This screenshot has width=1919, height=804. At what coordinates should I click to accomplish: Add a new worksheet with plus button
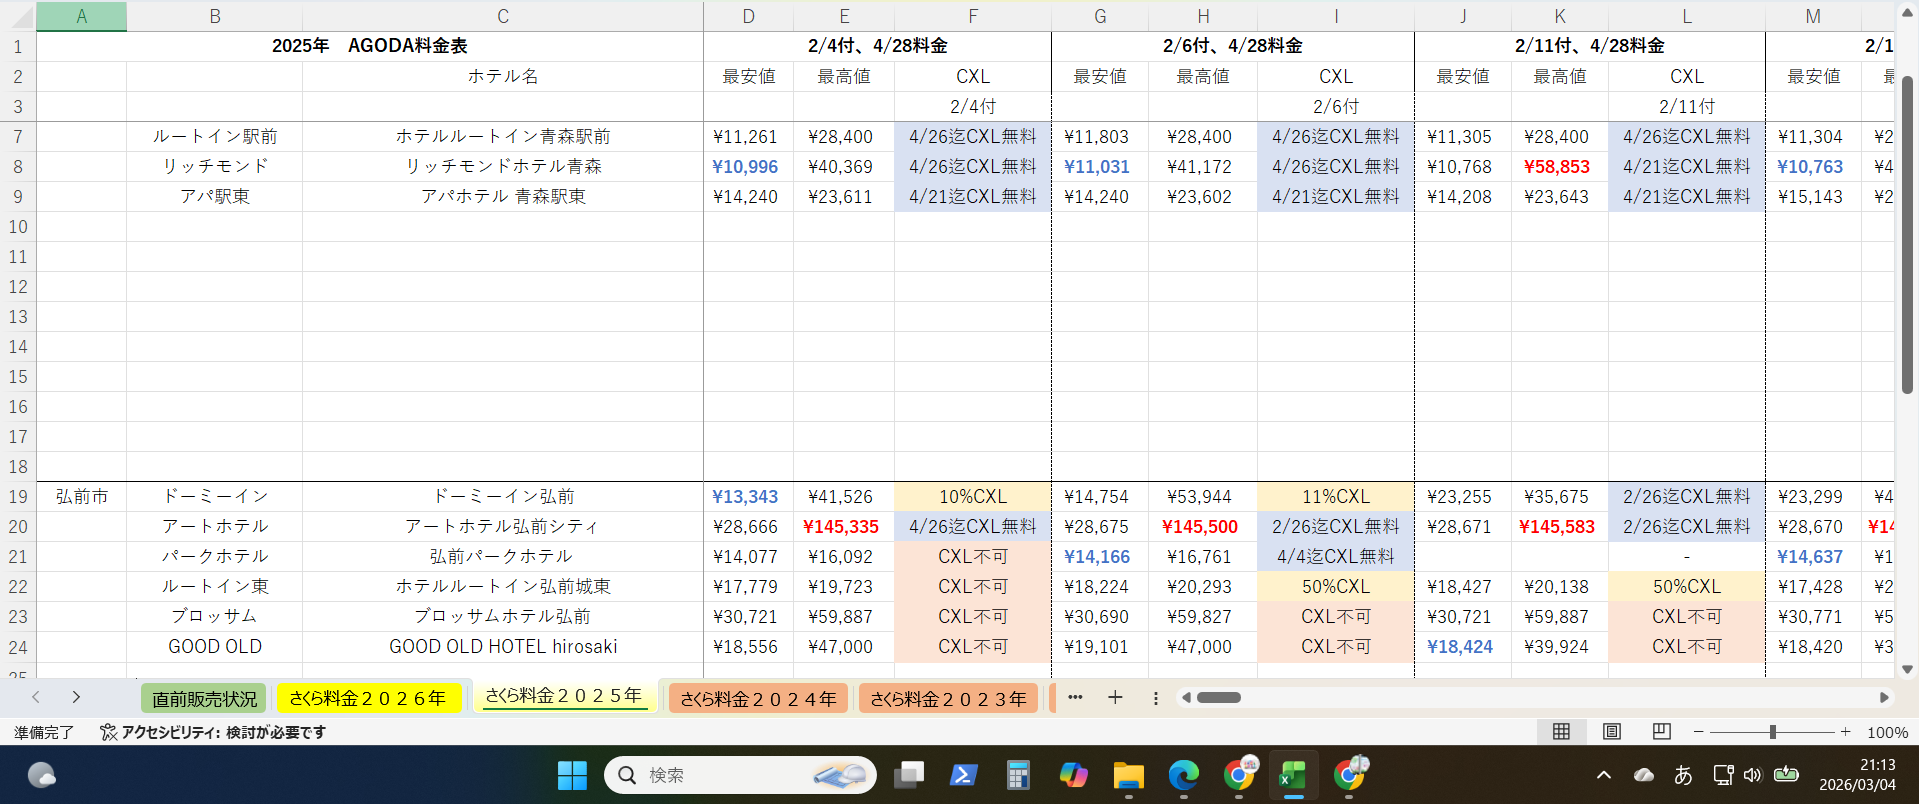[x=1115, y=698]
